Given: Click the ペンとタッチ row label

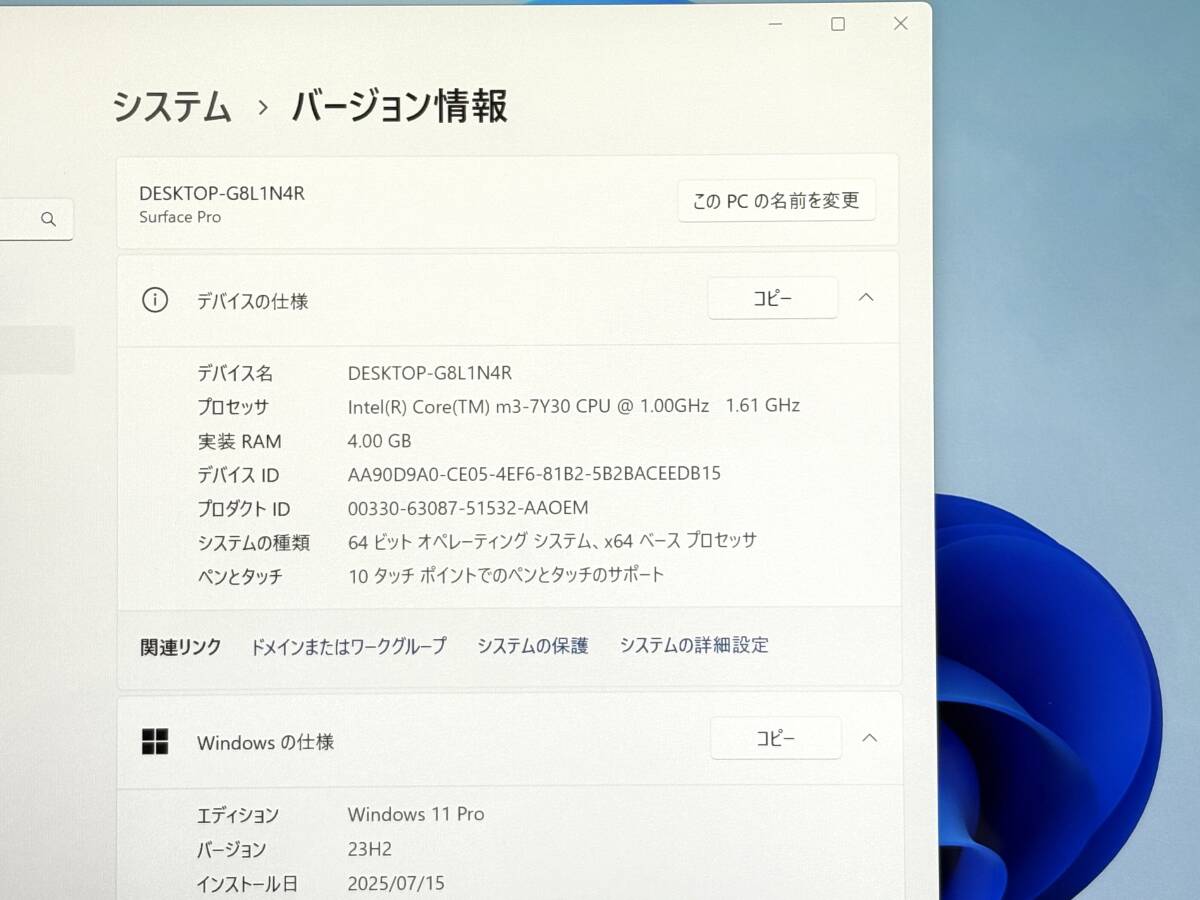Looking at the screenshot, I should pyautogui.click(x=240, y=577).
